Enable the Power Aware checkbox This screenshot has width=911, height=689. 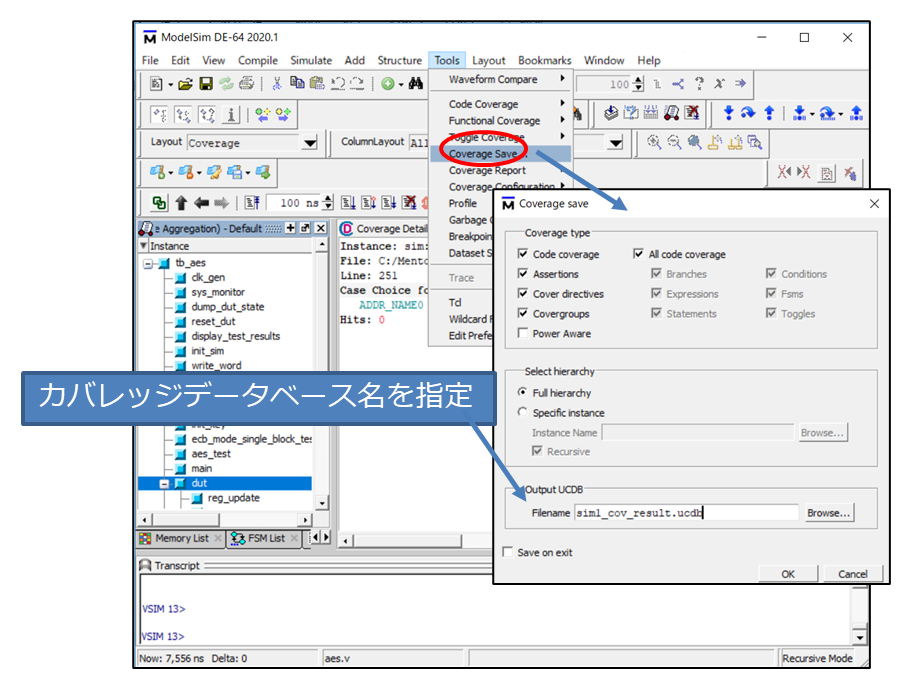[x=523, y=333]
